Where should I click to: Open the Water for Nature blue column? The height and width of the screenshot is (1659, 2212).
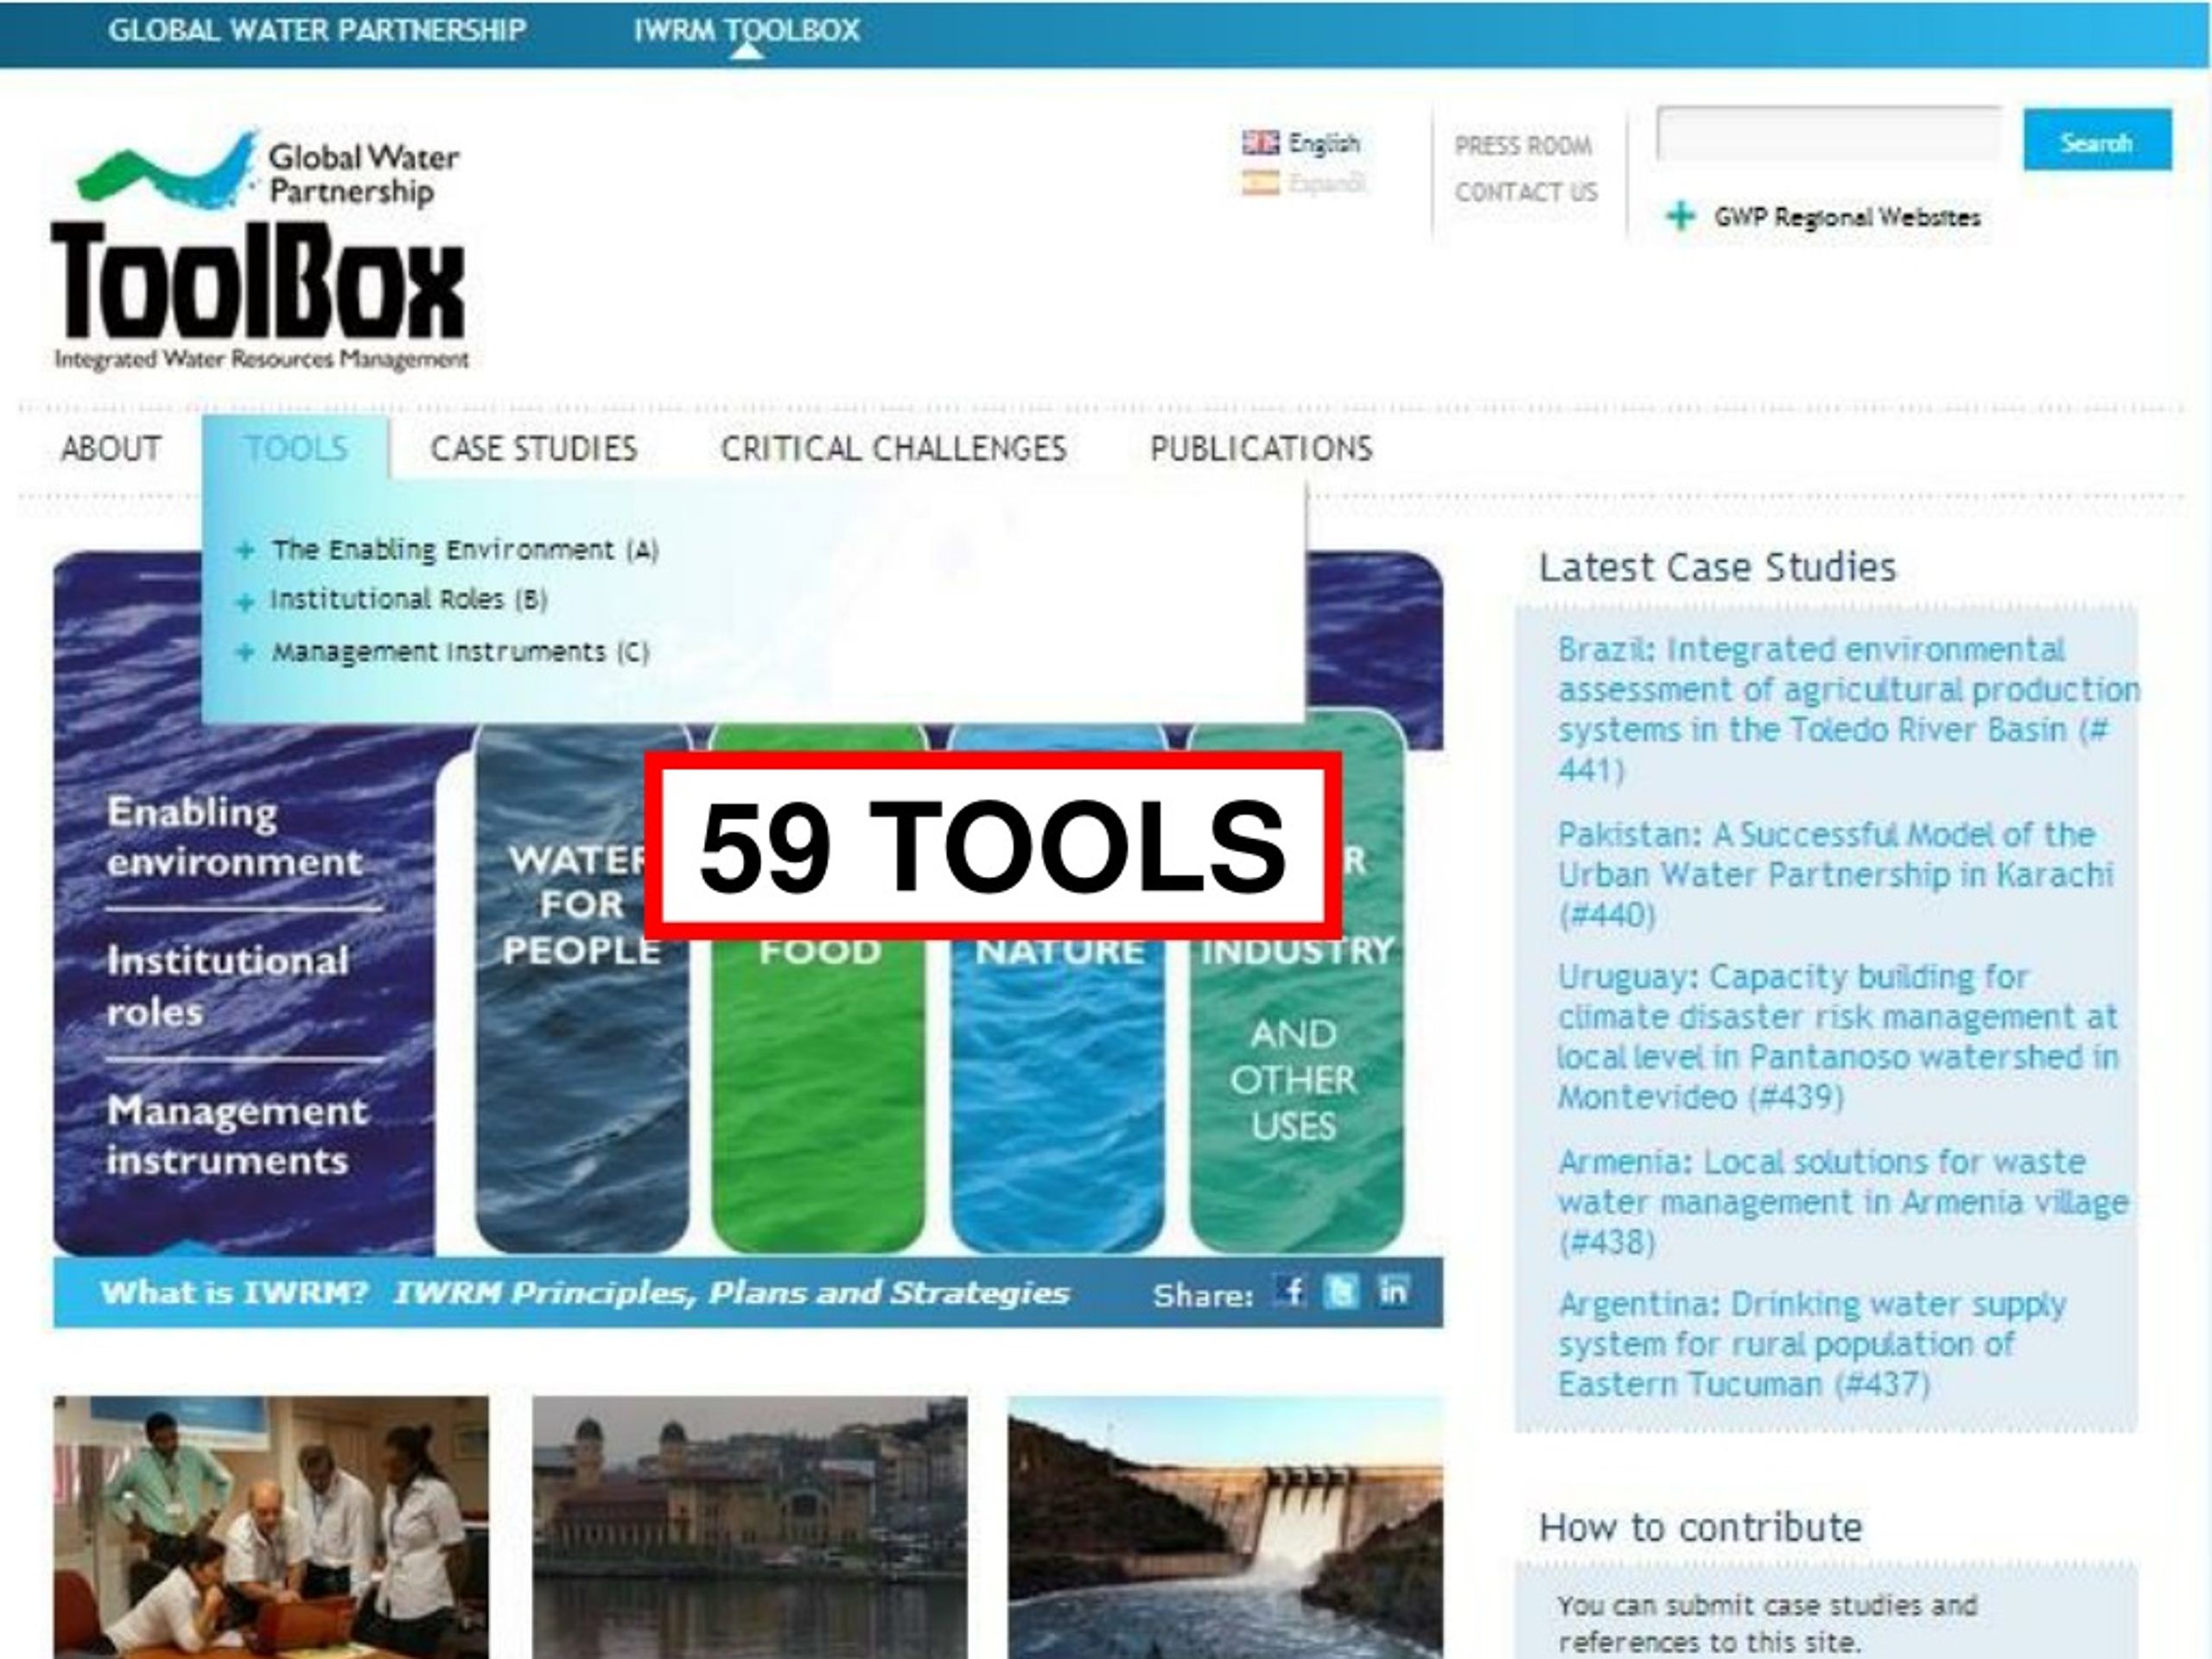pos(1057,1090)
